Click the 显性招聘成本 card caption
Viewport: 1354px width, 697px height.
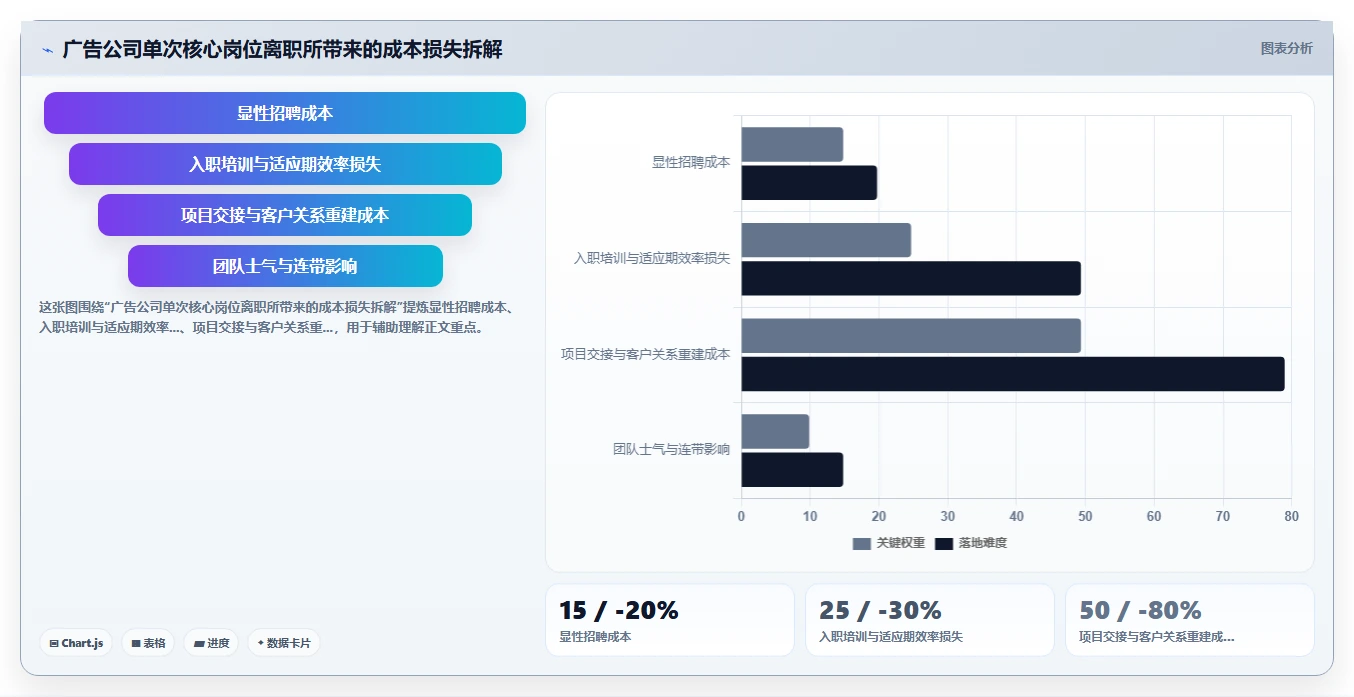click(595, 636)
